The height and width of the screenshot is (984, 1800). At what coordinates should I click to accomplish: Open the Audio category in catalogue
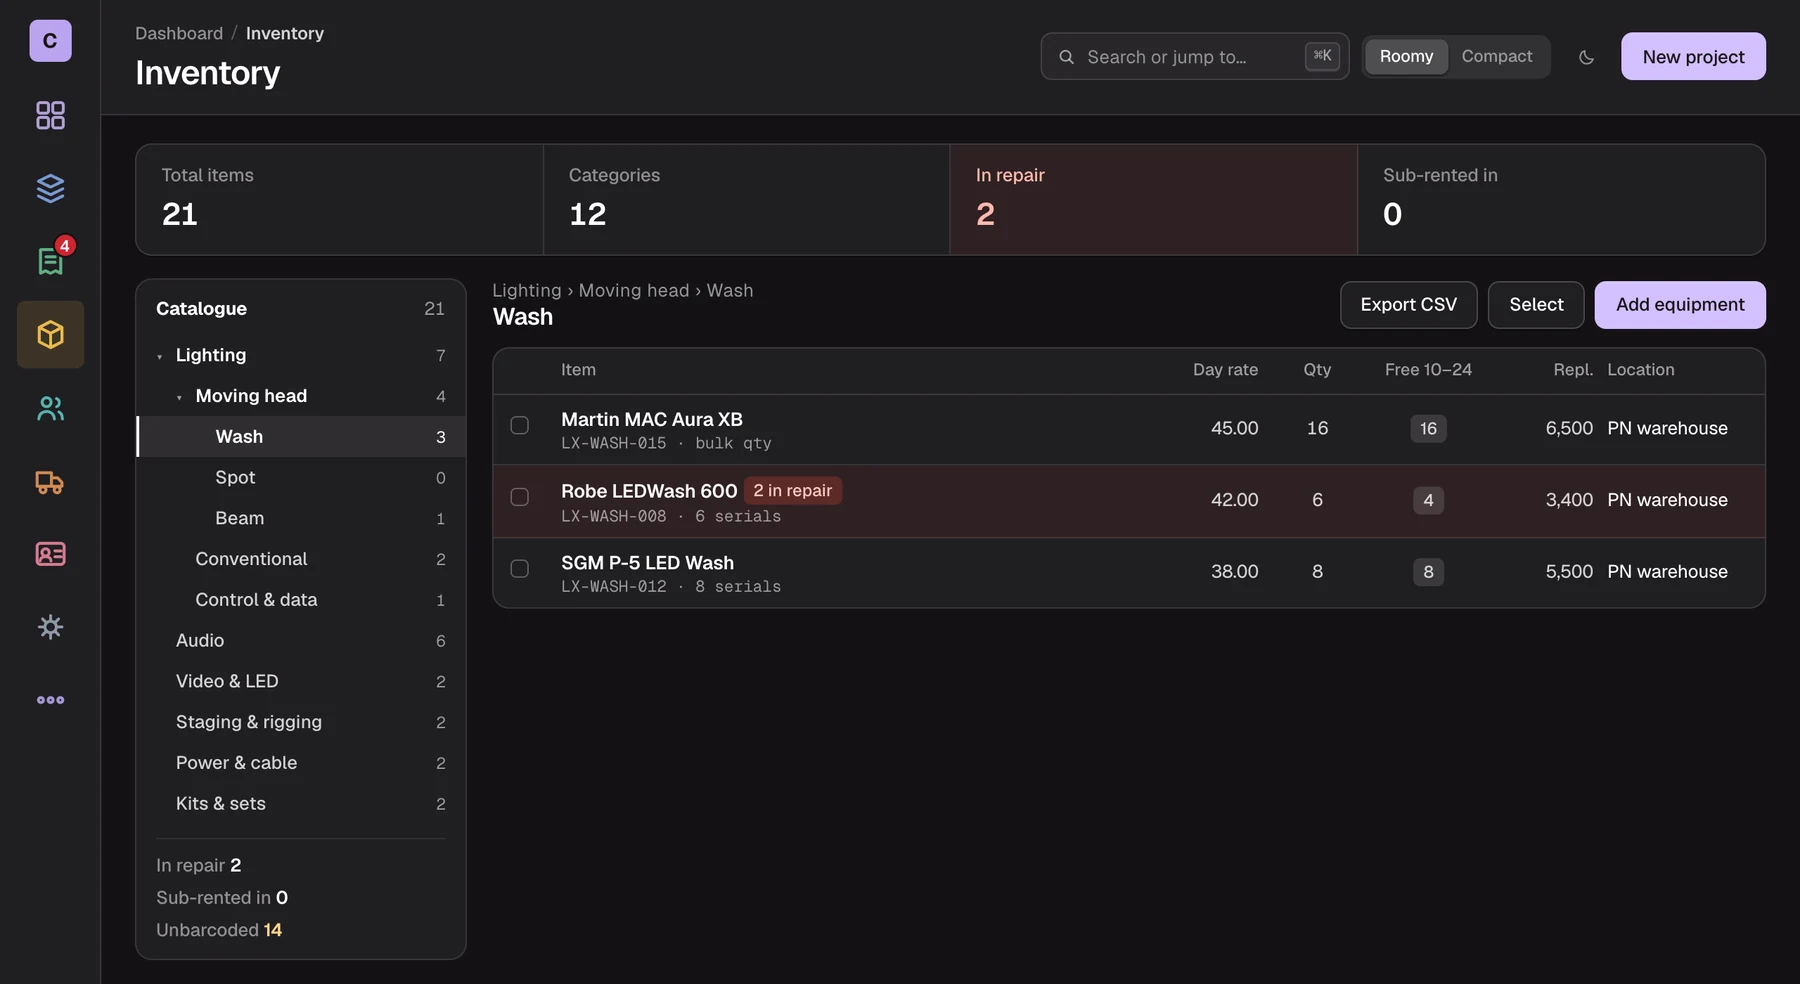[301, 641]
